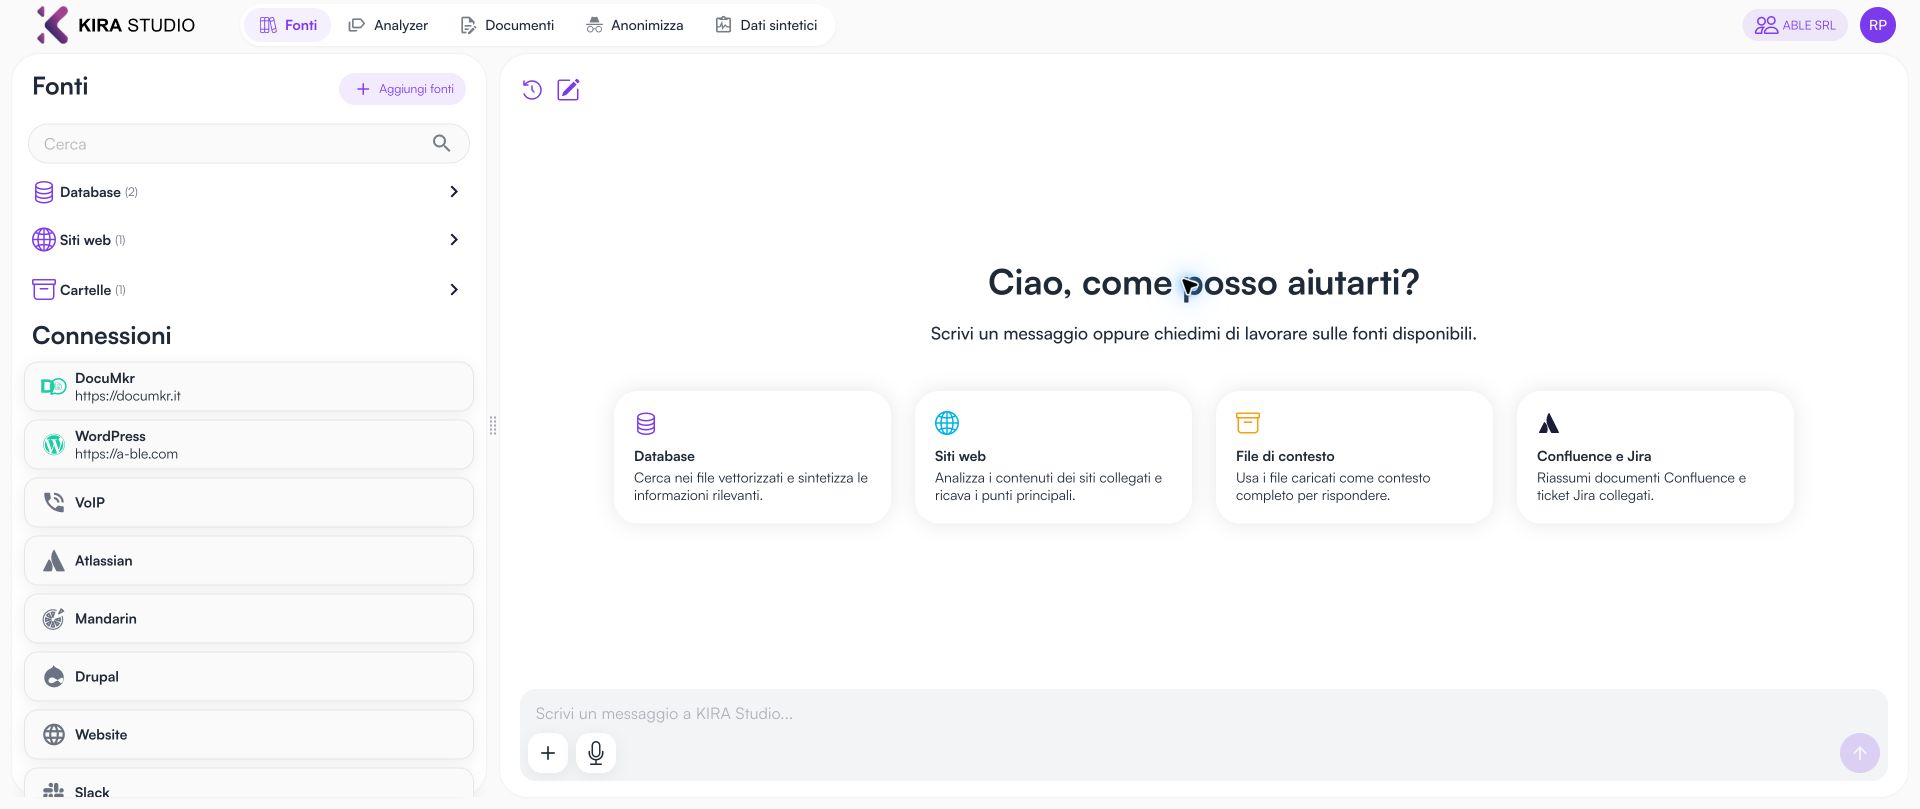Start a new chat with the edit icon

click(568, 90)
